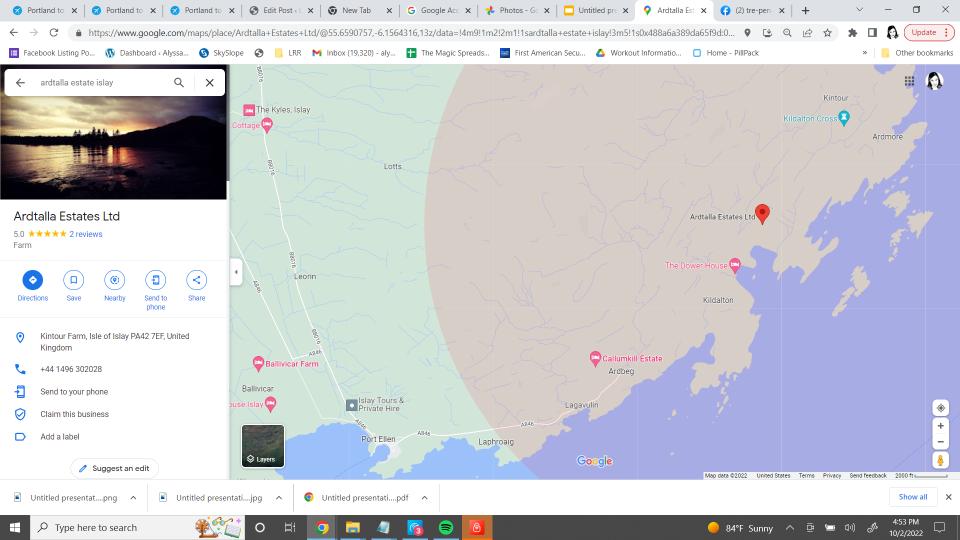The image size is (960, 540).
Task: Open the 2 reviews link
Action: [x=86, y=234]
